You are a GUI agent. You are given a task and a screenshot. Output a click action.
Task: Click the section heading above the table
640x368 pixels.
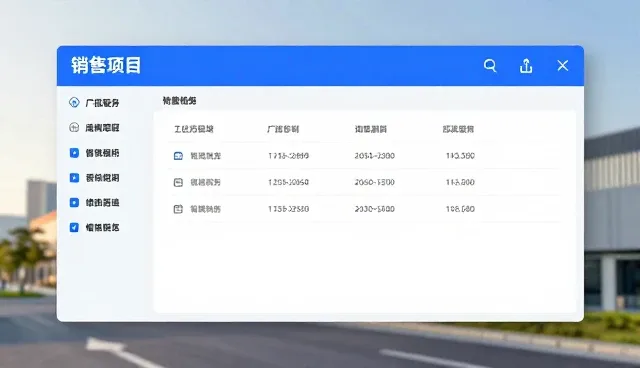179,100
